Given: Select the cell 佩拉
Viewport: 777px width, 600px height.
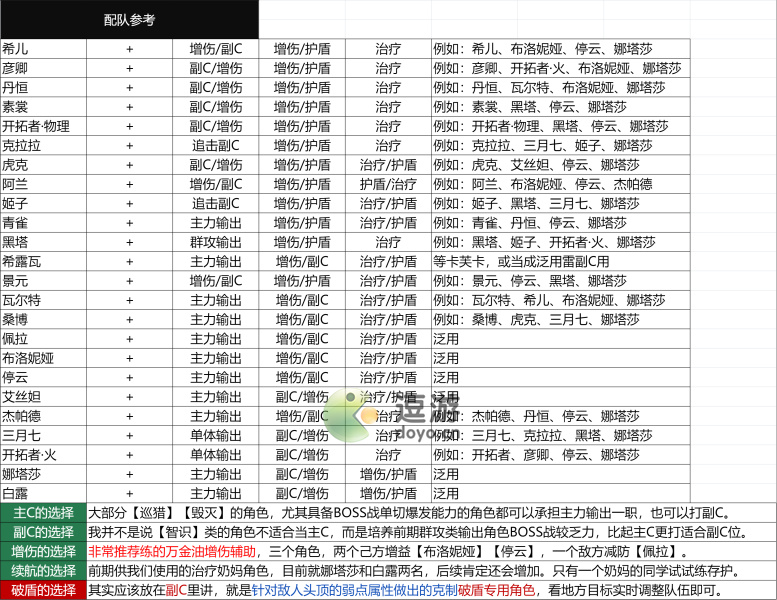Looking at the screenshot, I should (44, 339).
